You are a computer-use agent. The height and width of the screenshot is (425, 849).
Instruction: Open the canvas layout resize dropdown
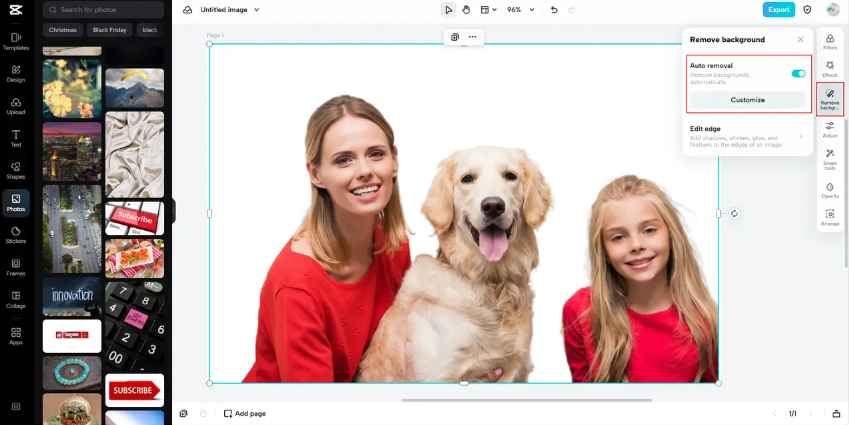click(x=489, y=10)
